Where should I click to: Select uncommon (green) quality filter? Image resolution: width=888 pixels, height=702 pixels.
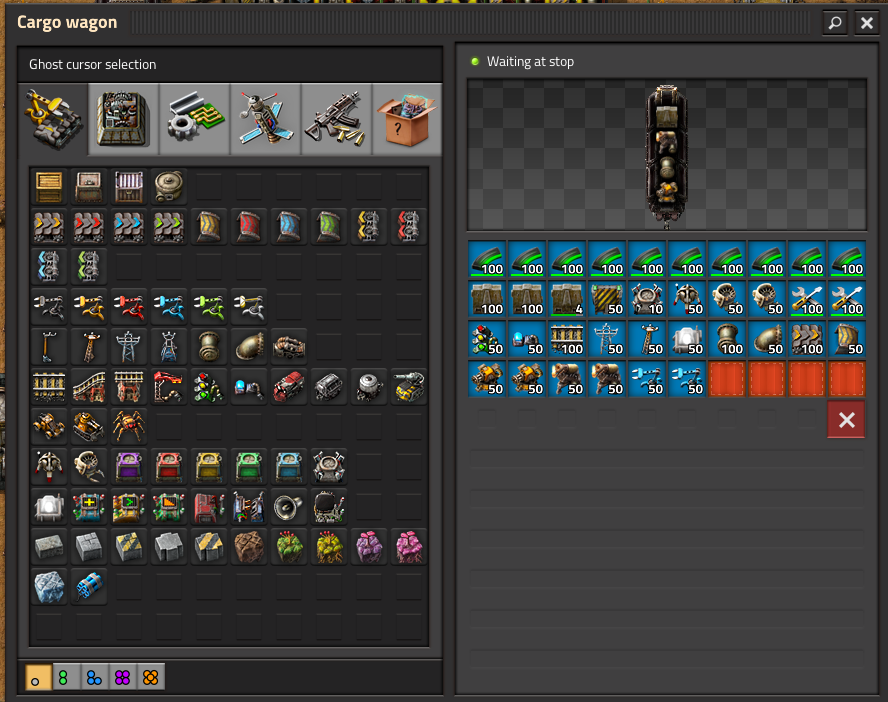click(66, 677)
